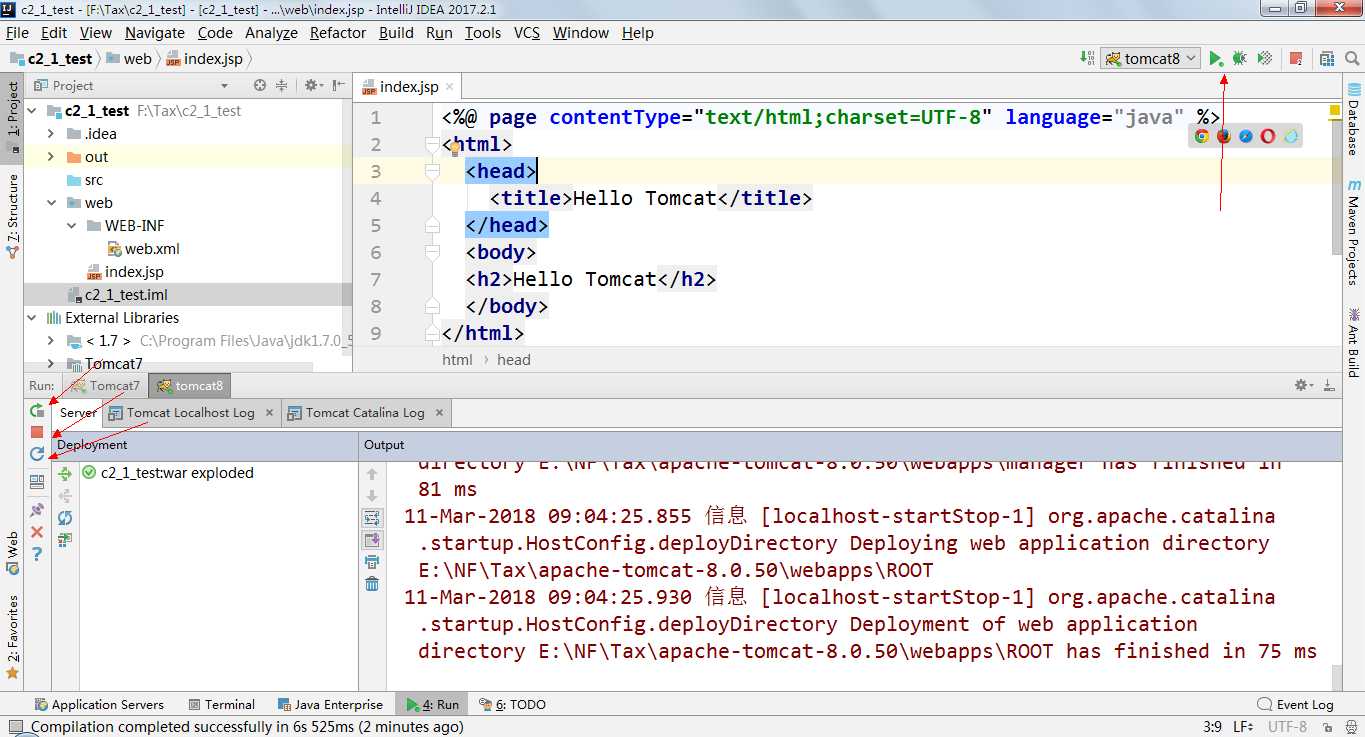This screenshot has height=737, width=1365.
Task: Toggle soft-wrap in console output
Action: click(372, 518)
